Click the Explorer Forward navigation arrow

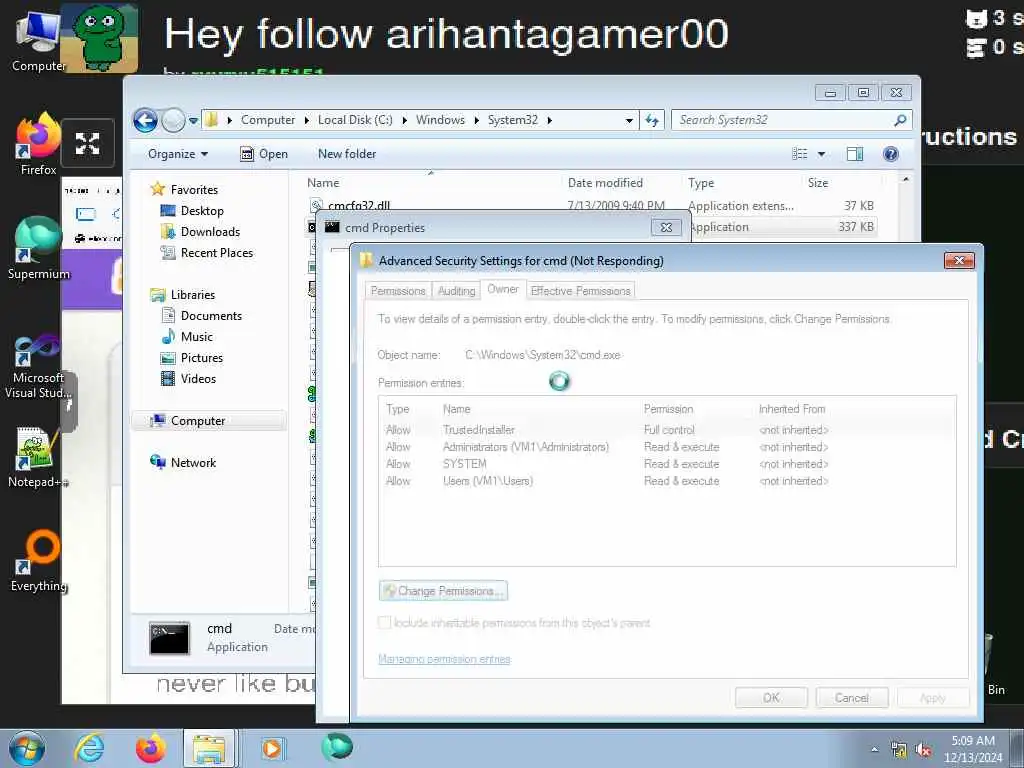click(x=173, y=120)
